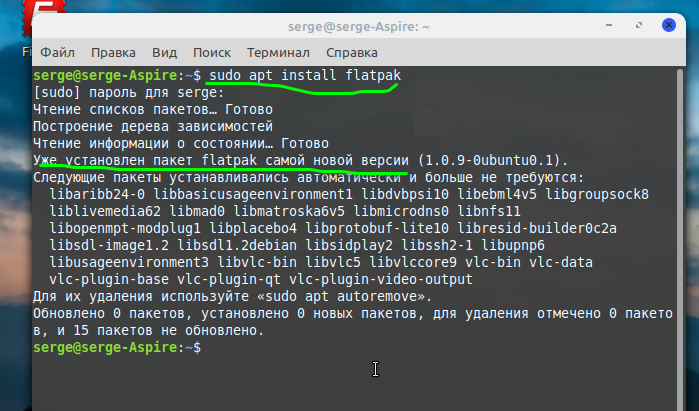
Task: Click package name vlc-plugin-qt
Action: pyautogui.click(x=229, y=279)
